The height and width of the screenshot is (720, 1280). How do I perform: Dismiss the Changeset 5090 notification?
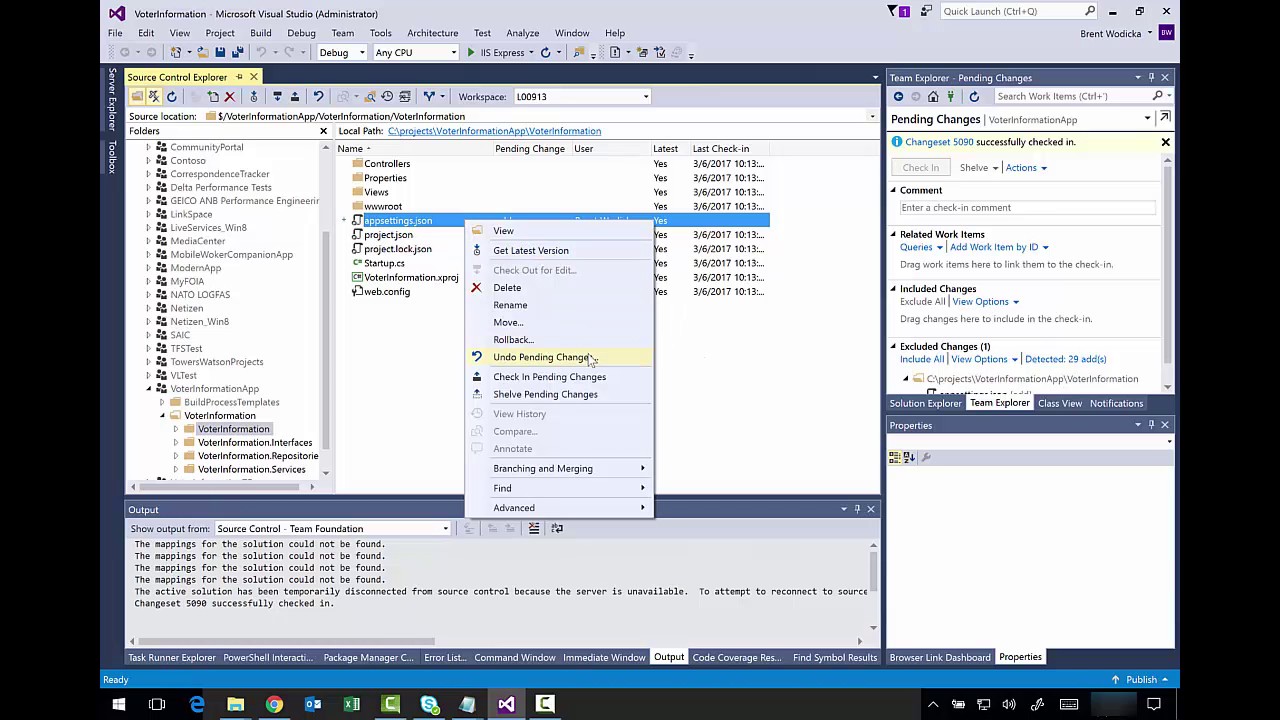click(x=1165, y=142)
